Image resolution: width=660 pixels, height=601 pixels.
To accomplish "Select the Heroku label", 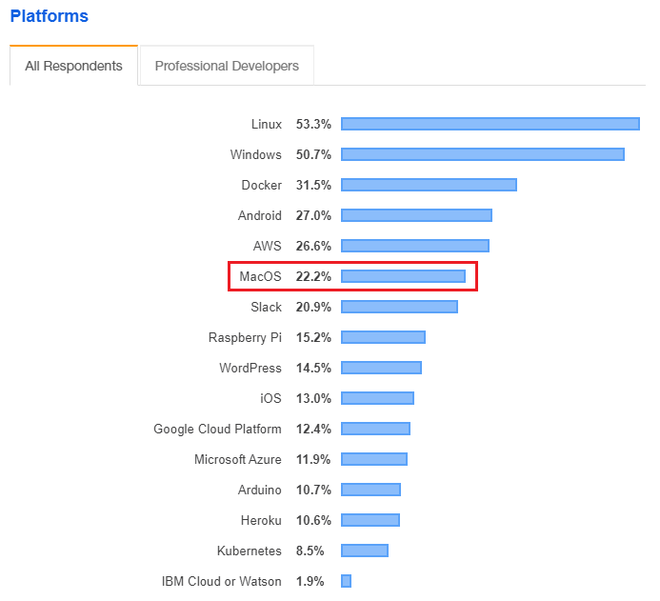I will 261,520.
